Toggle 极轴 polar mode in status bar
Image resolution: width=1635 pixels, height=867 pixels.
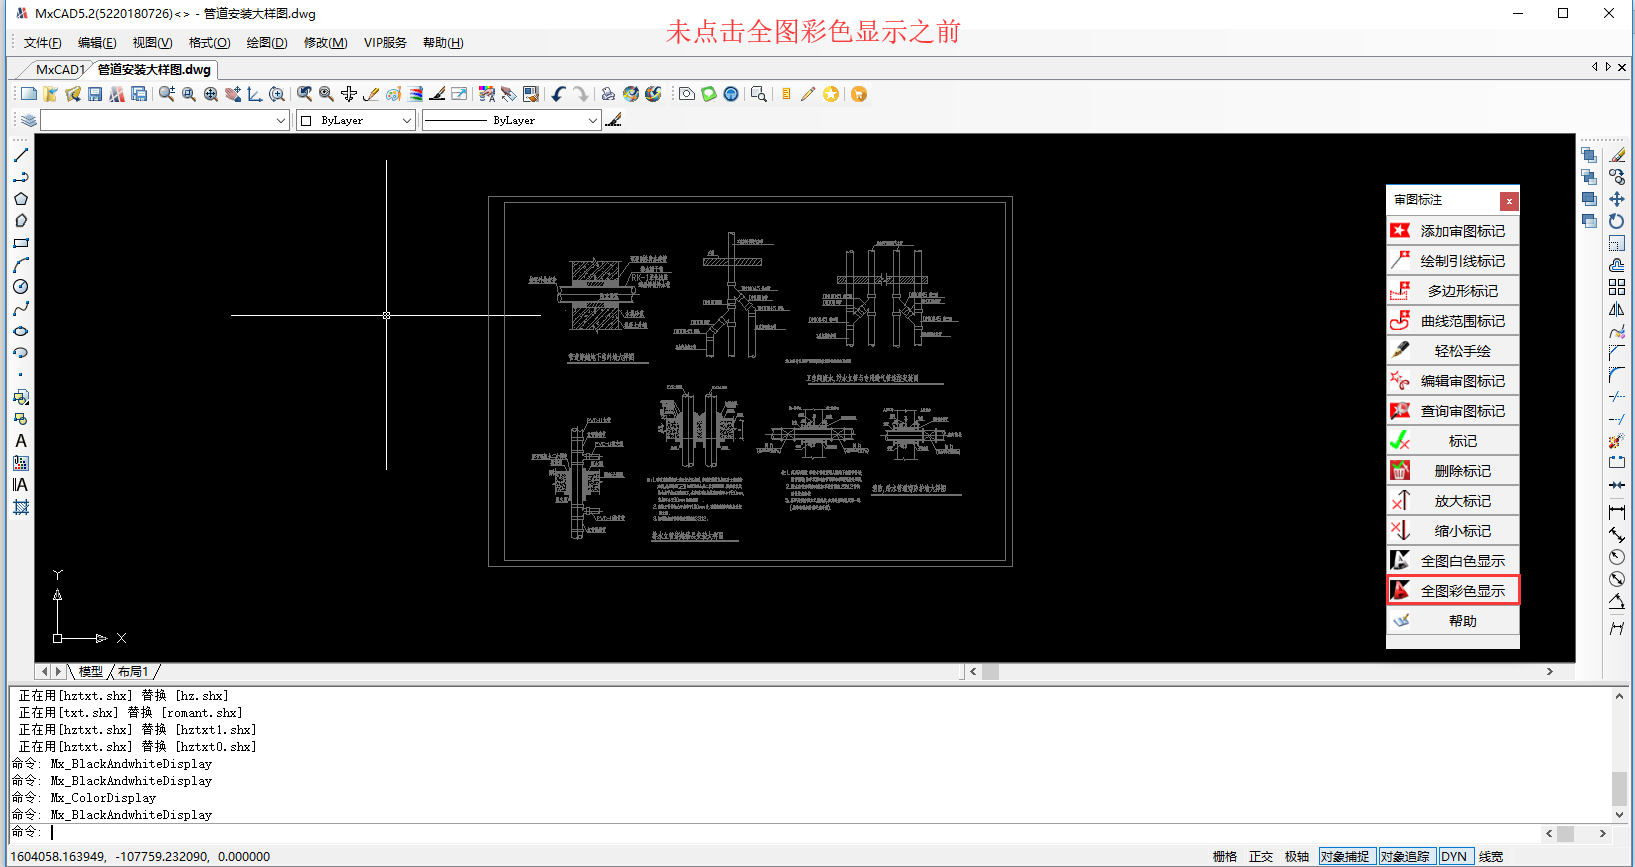[x=1297, y=857]
